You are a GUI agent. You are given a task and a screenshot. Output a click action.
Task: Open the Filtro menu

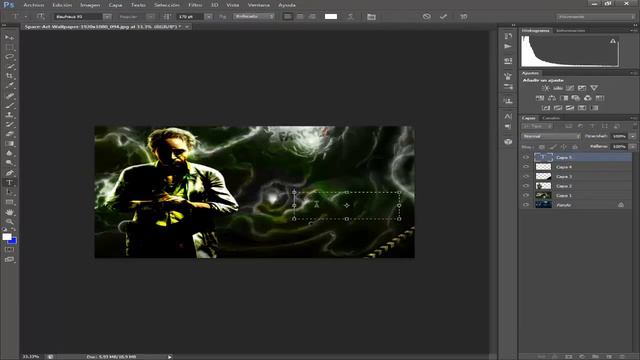coord(195,5)
